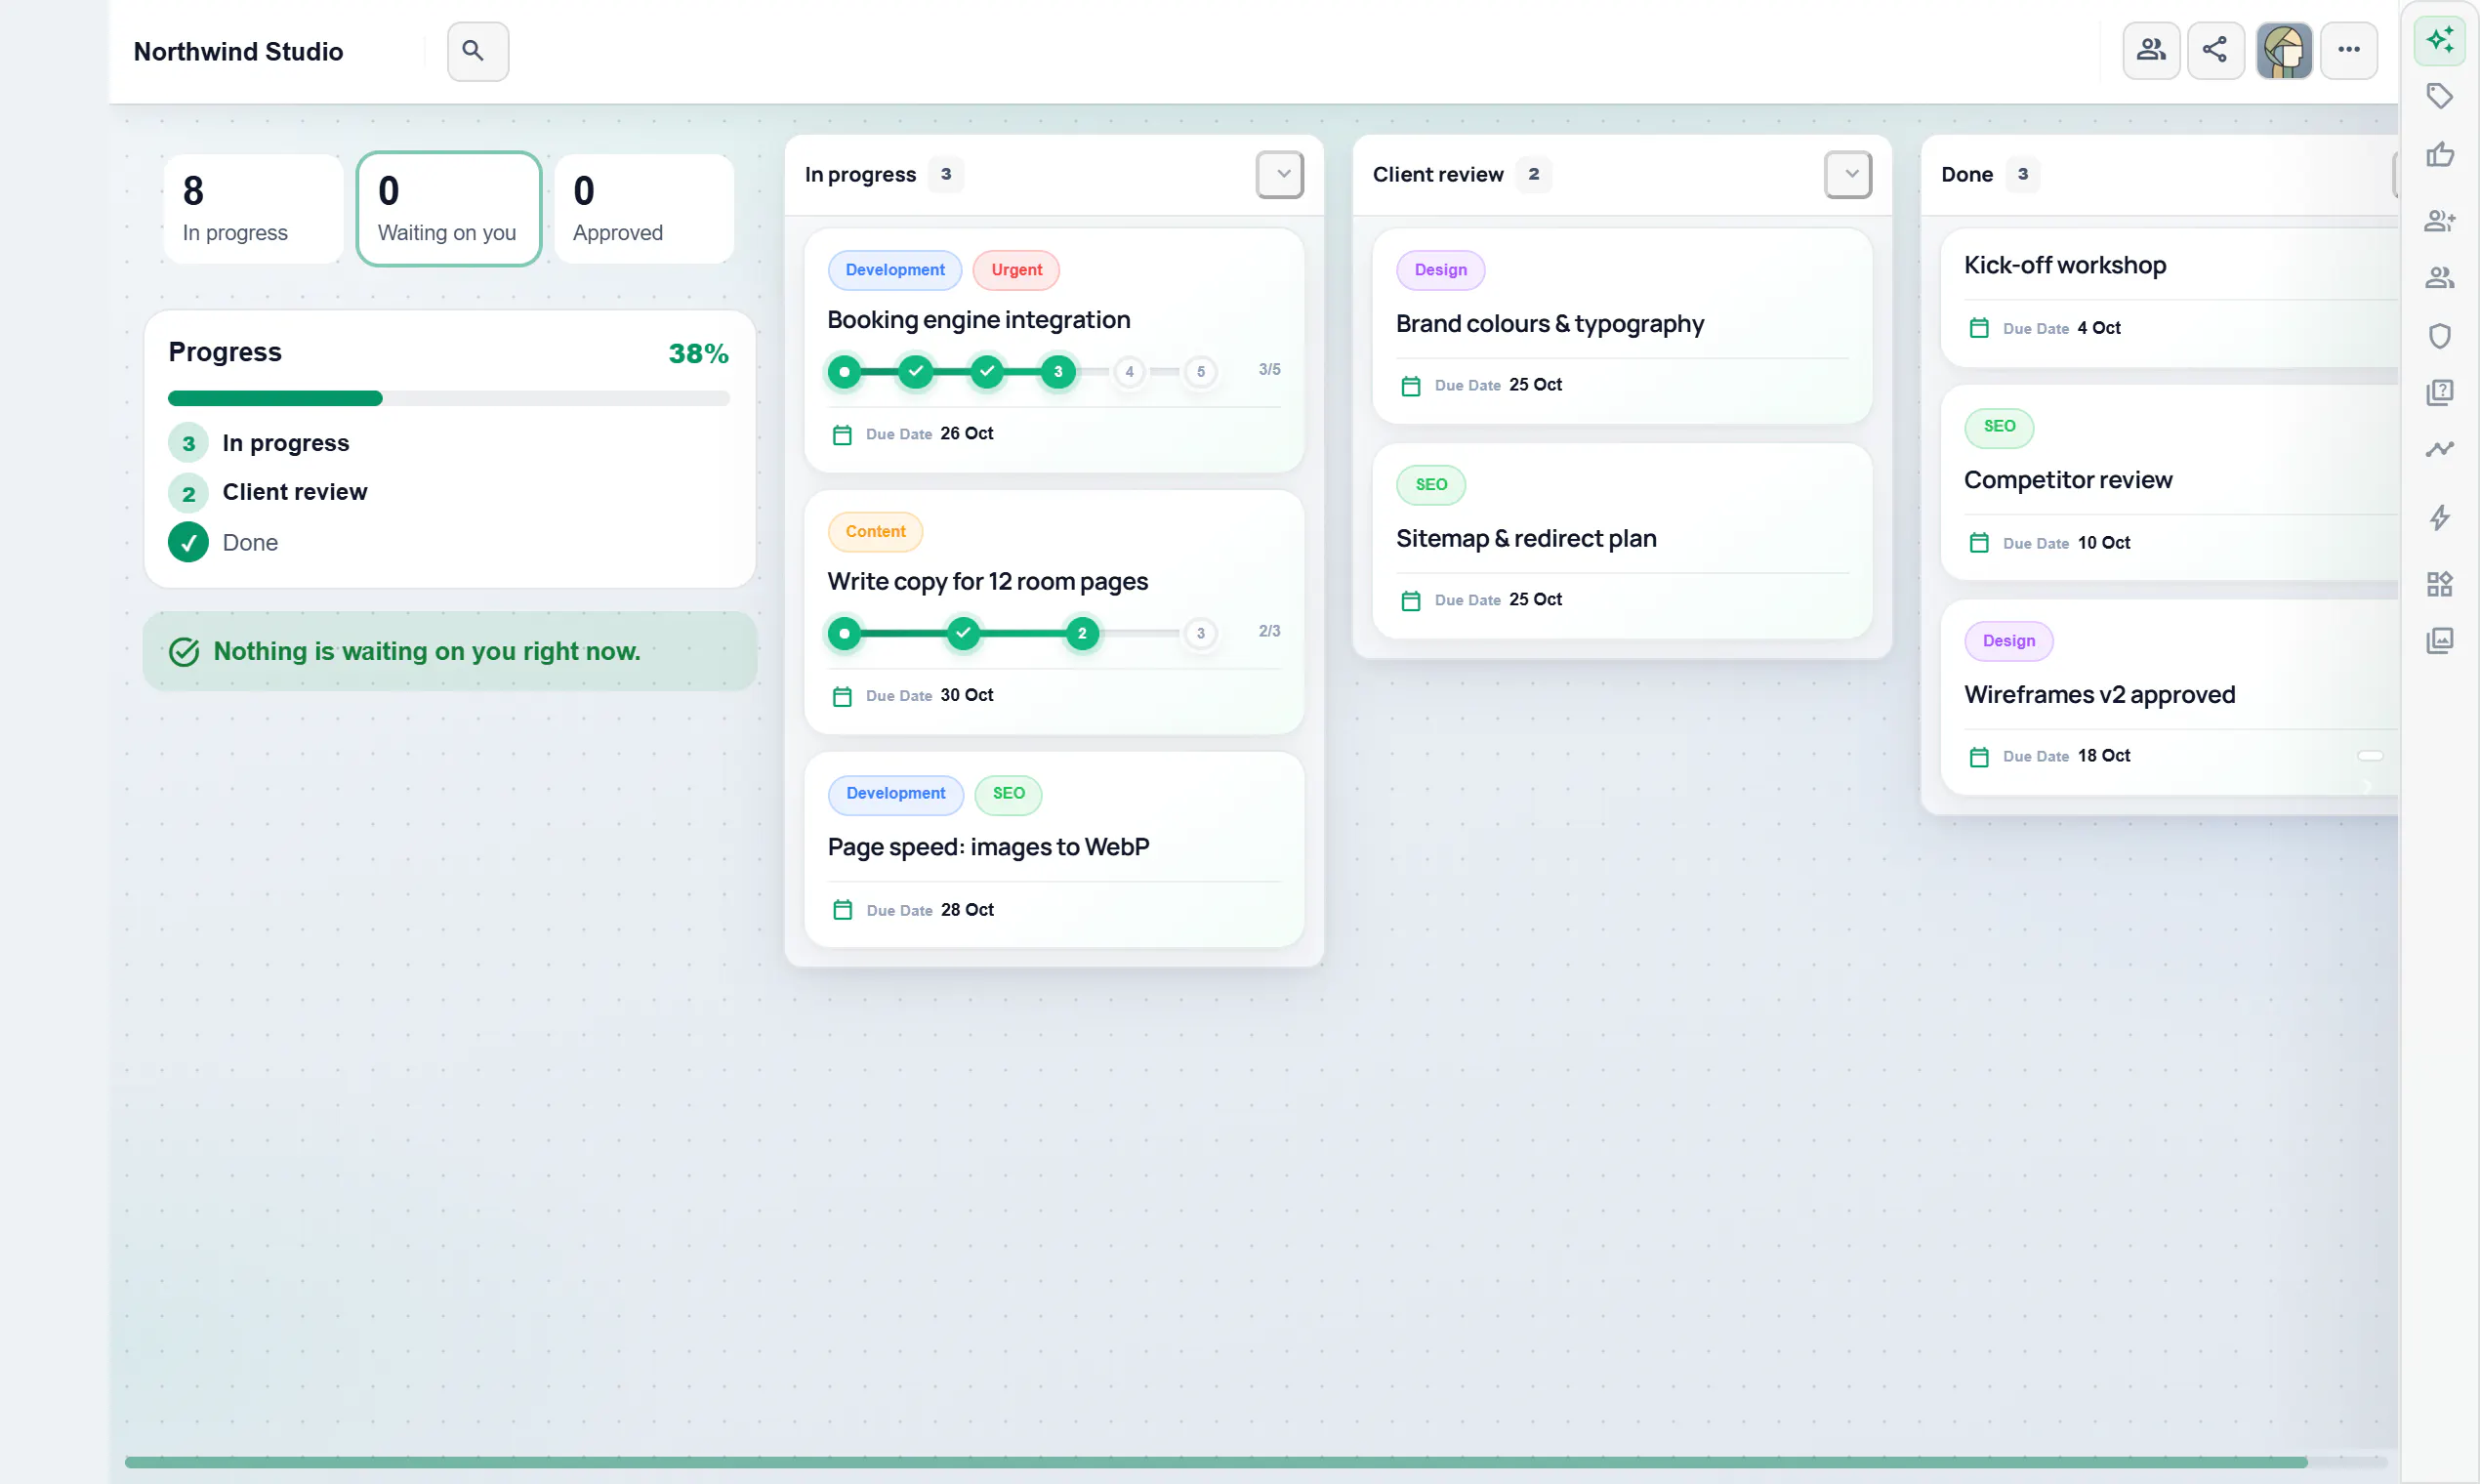
Task: Select the 0 Waiting on you tab
Action: pos(449,209)
